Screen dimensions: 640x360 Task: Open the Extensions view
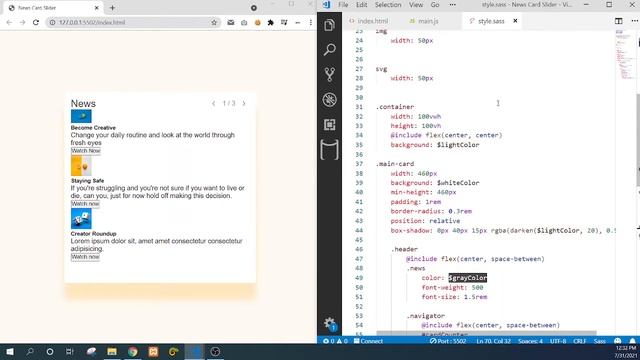point(329,124)
